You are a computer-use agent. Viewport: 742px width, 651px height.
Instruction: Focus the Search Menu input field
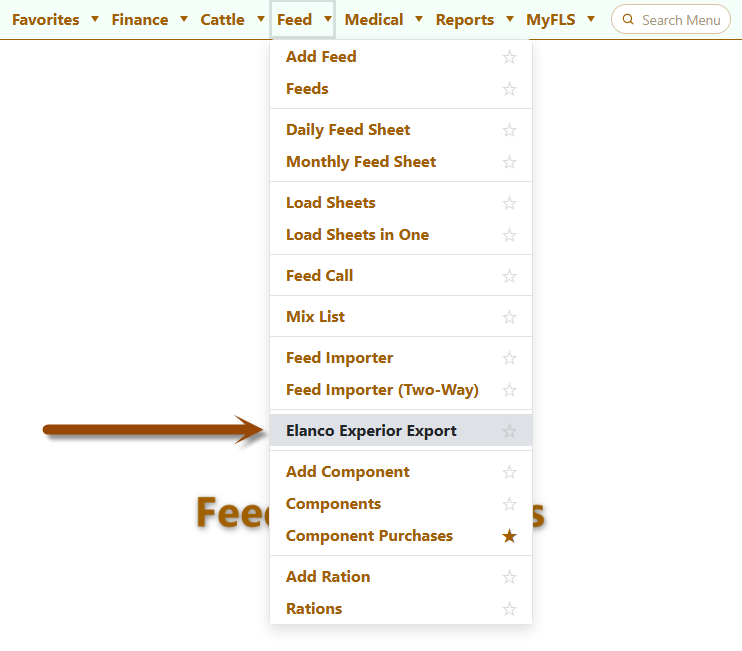(671, 19)
